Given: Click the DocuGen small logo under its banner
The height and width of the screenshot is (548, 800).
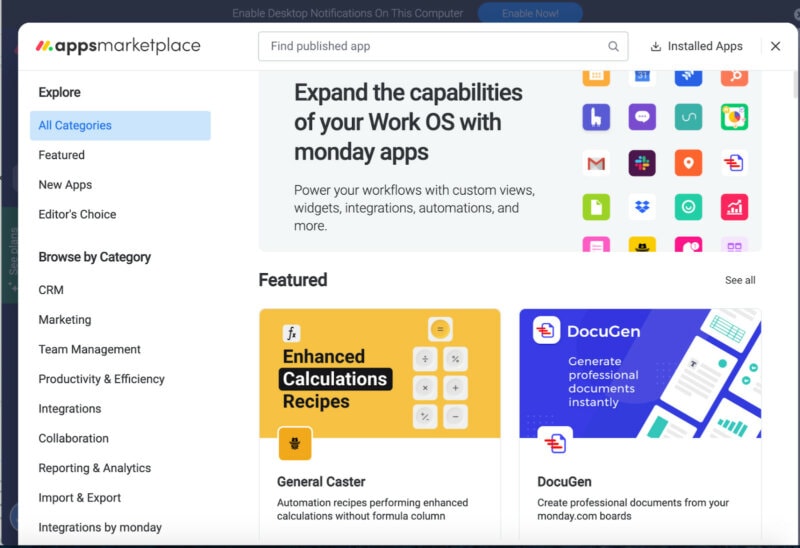Looking at the screenshot, I should coord(555,443).
